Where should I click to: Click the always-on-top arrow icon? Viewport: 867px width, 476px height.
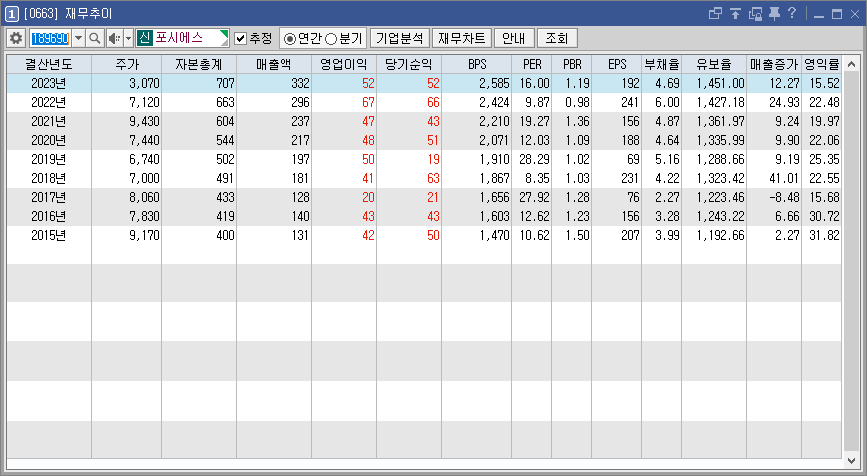[x=735, y=13]
